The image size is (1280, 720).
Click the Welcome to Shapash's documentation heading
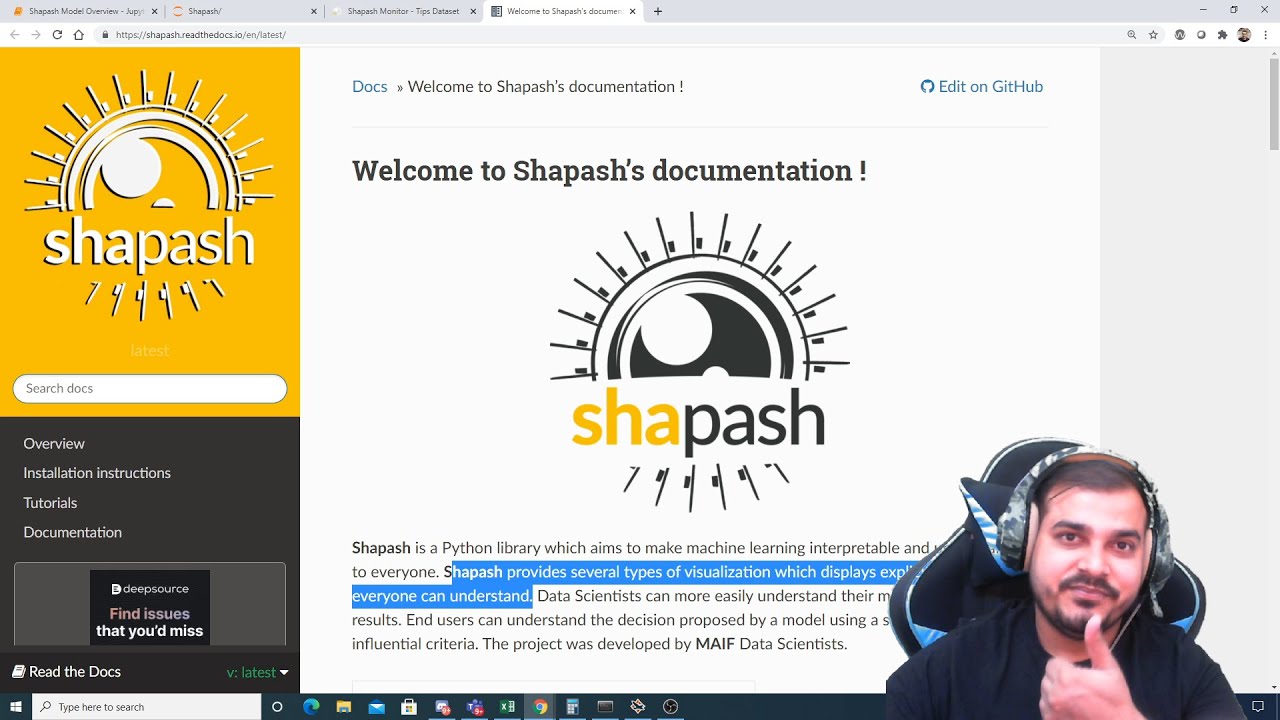[x=609, y=170]
